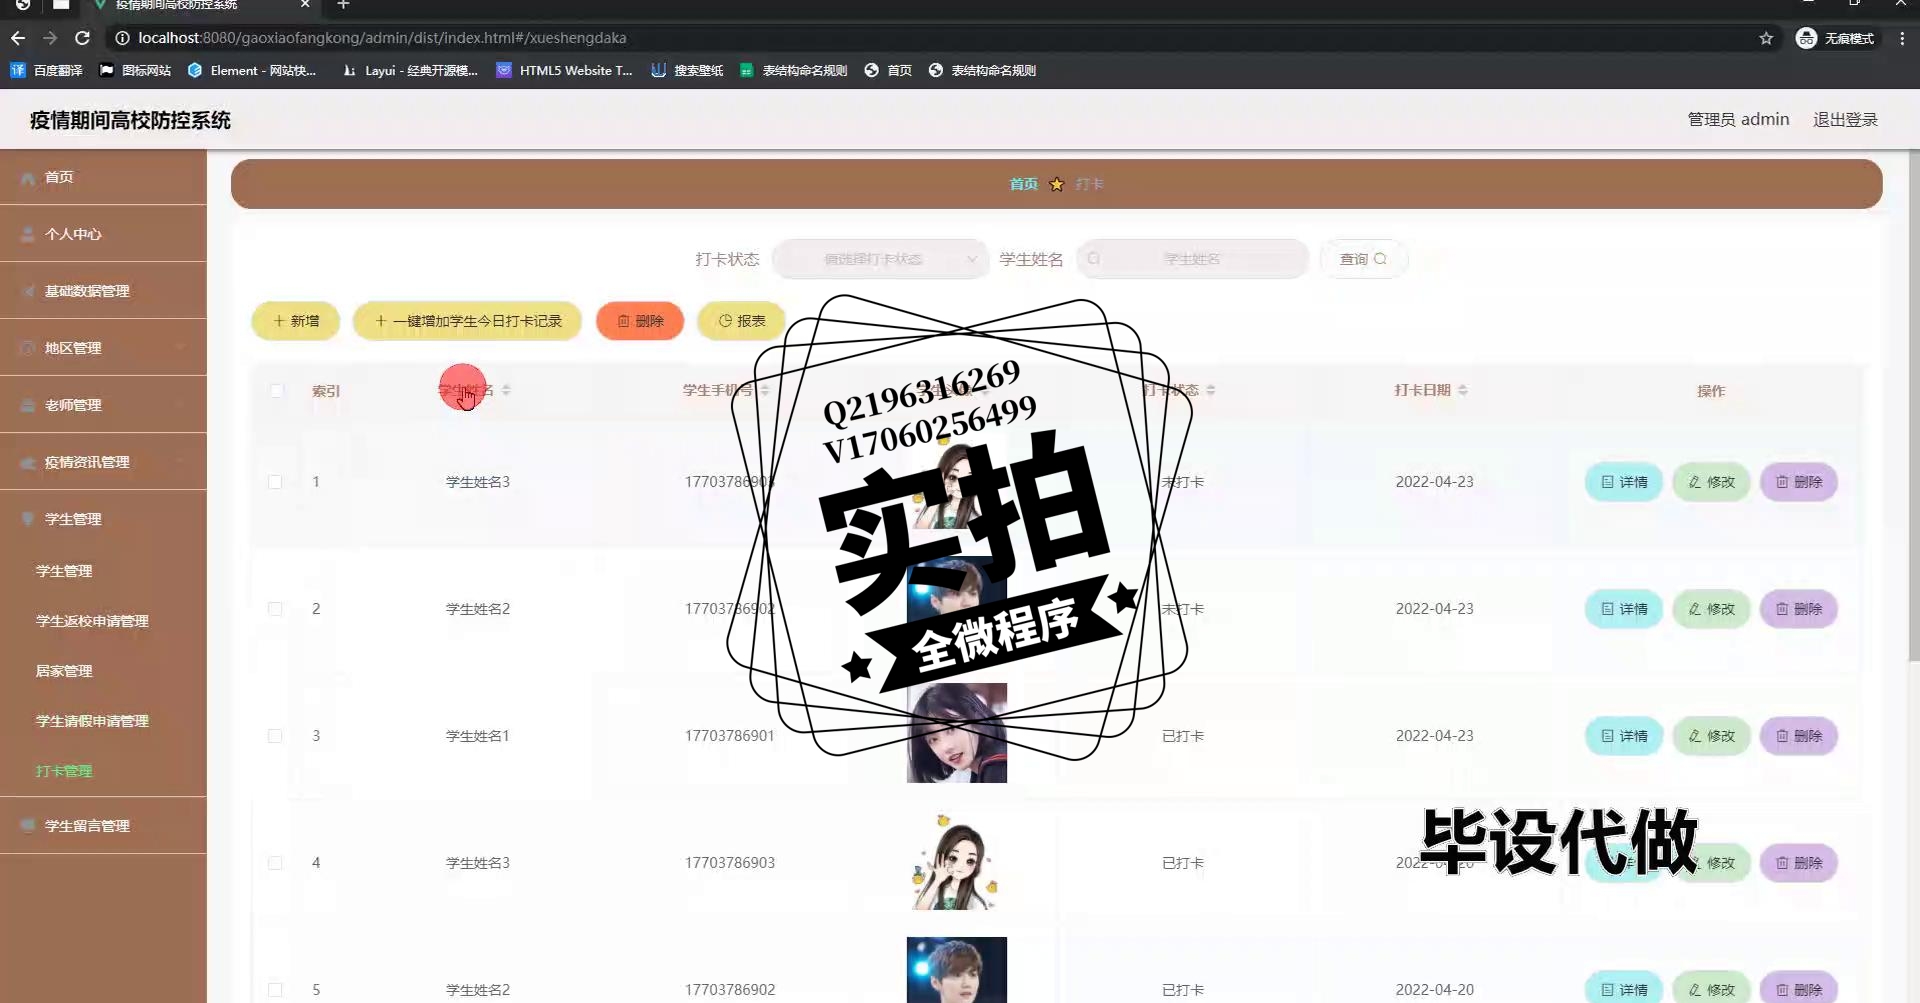Image resolution: width=1920 pixels, height=1003 pixels.
Task: Click 修改 for row 5
Action: (x=1712, y=988)
